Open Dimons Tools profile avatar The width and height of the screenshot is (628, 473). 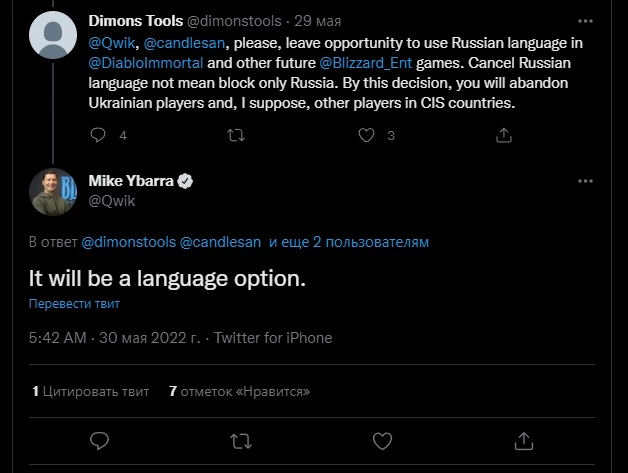pos(53,35)
